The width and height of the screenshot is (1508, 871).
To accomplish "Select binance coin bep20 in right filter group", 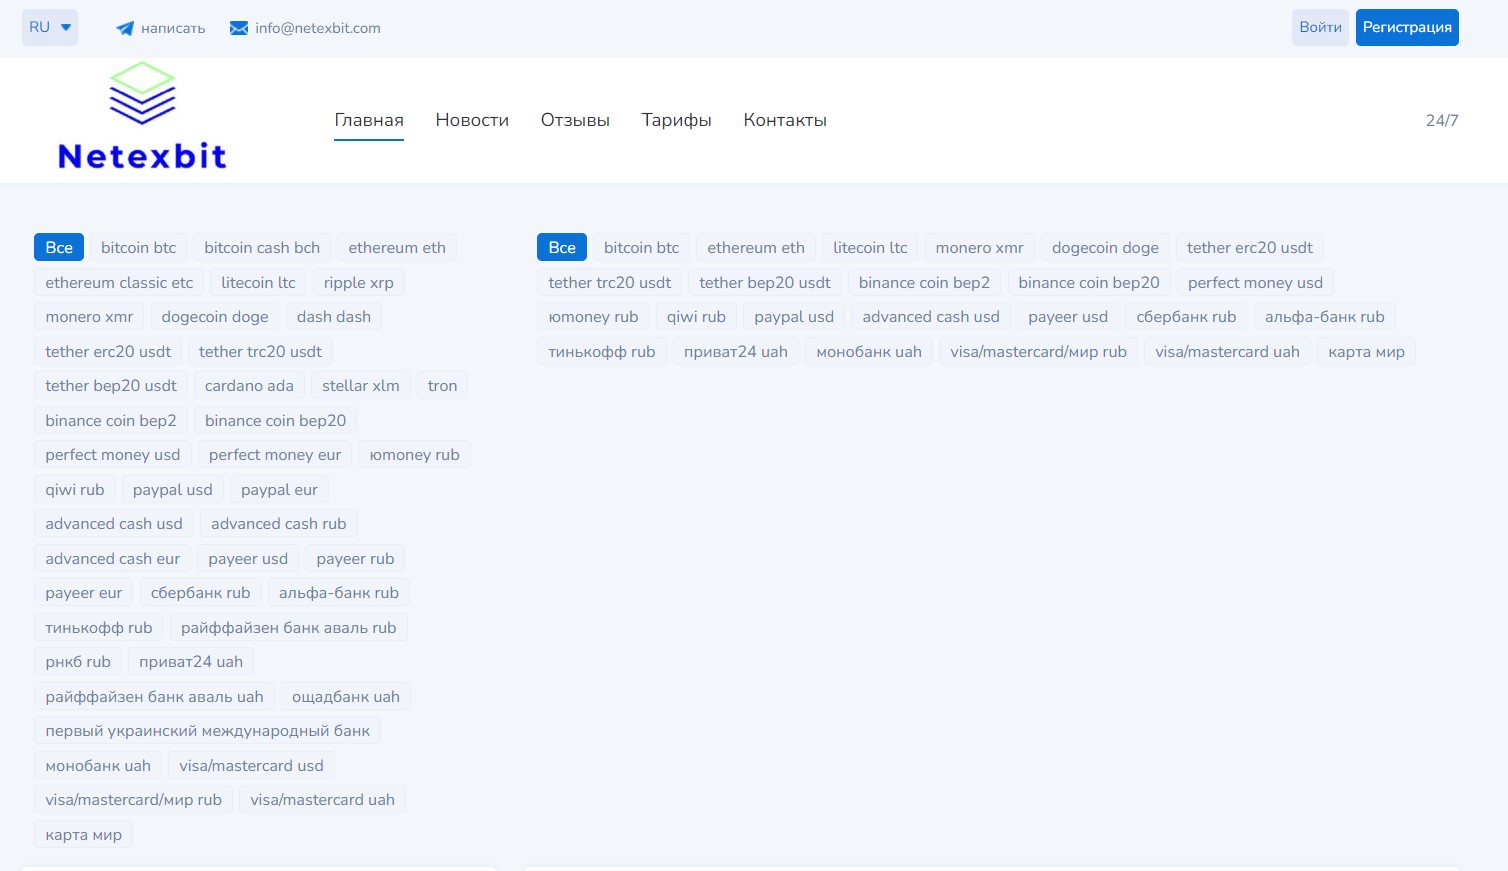I will 1089,283.
